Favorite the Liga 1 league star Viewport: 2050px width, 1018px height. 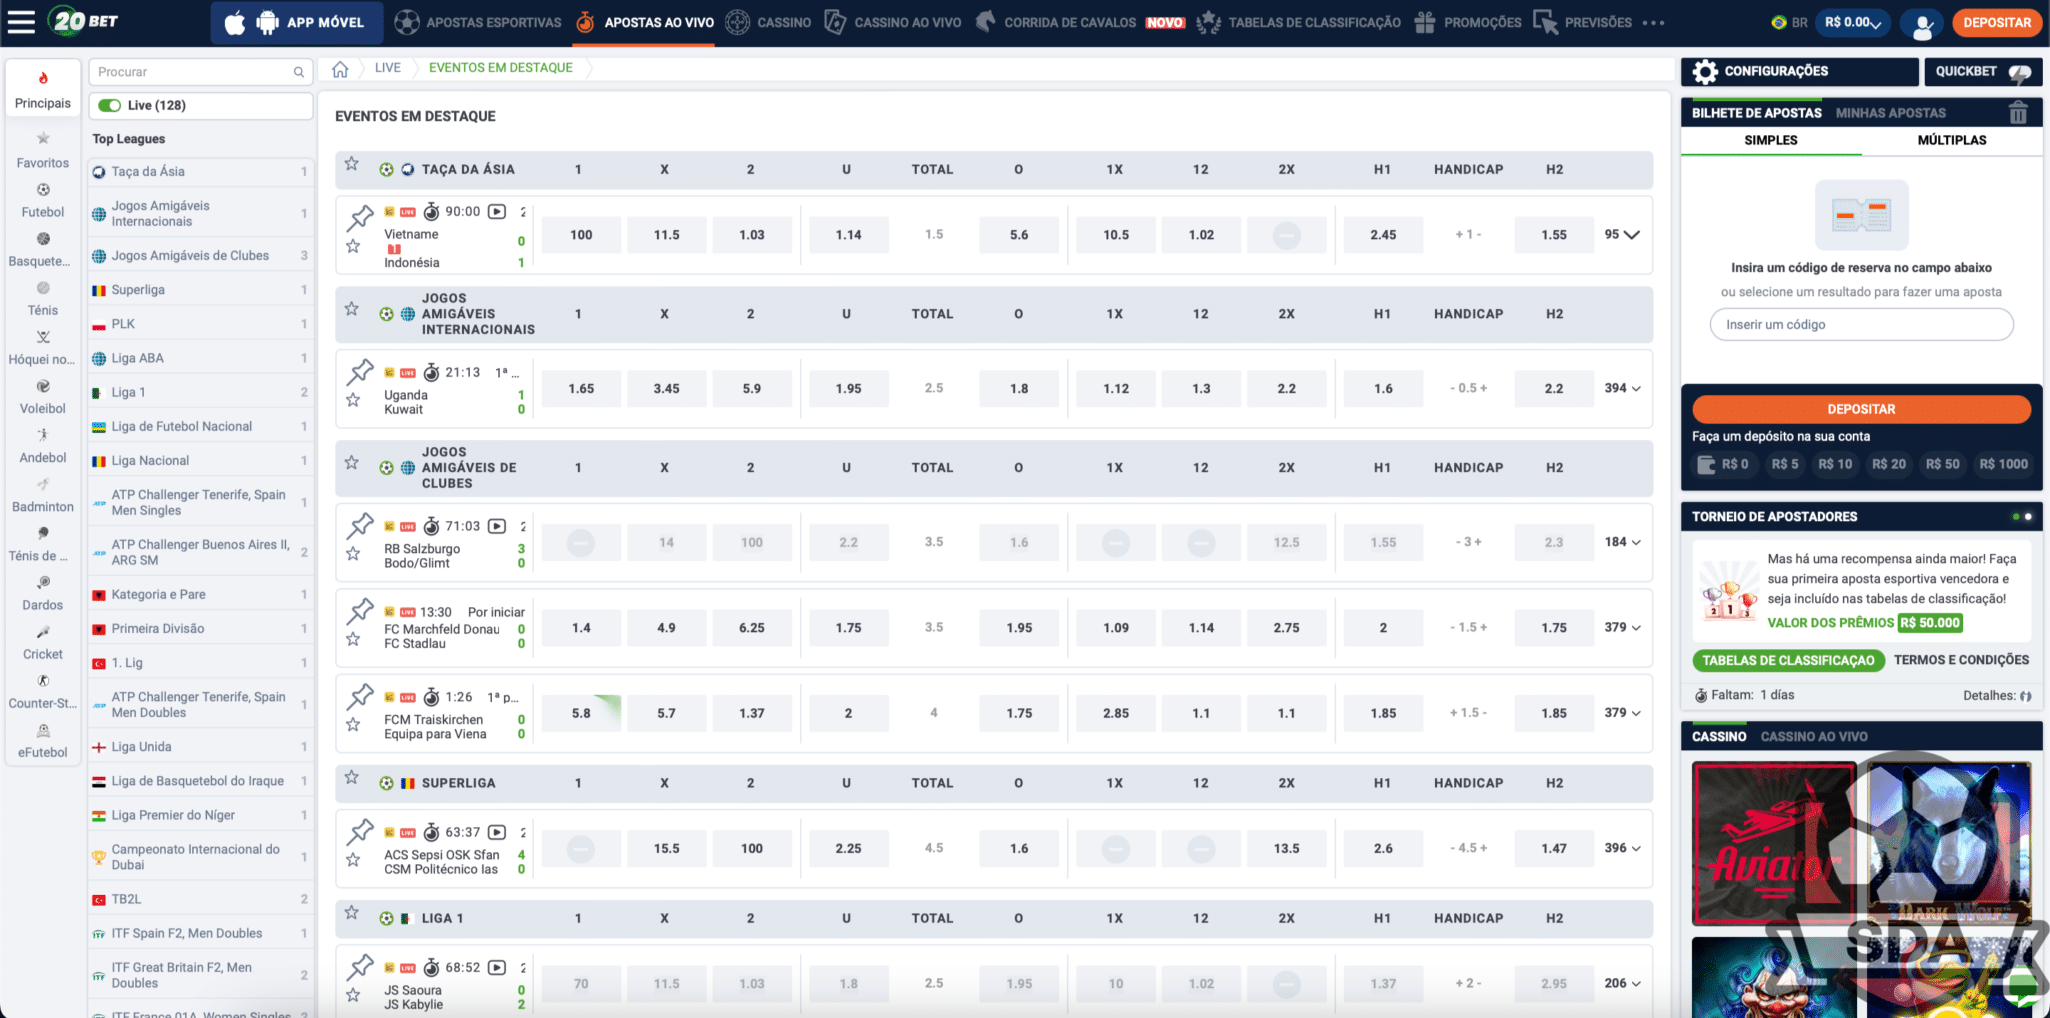[352, 912]
